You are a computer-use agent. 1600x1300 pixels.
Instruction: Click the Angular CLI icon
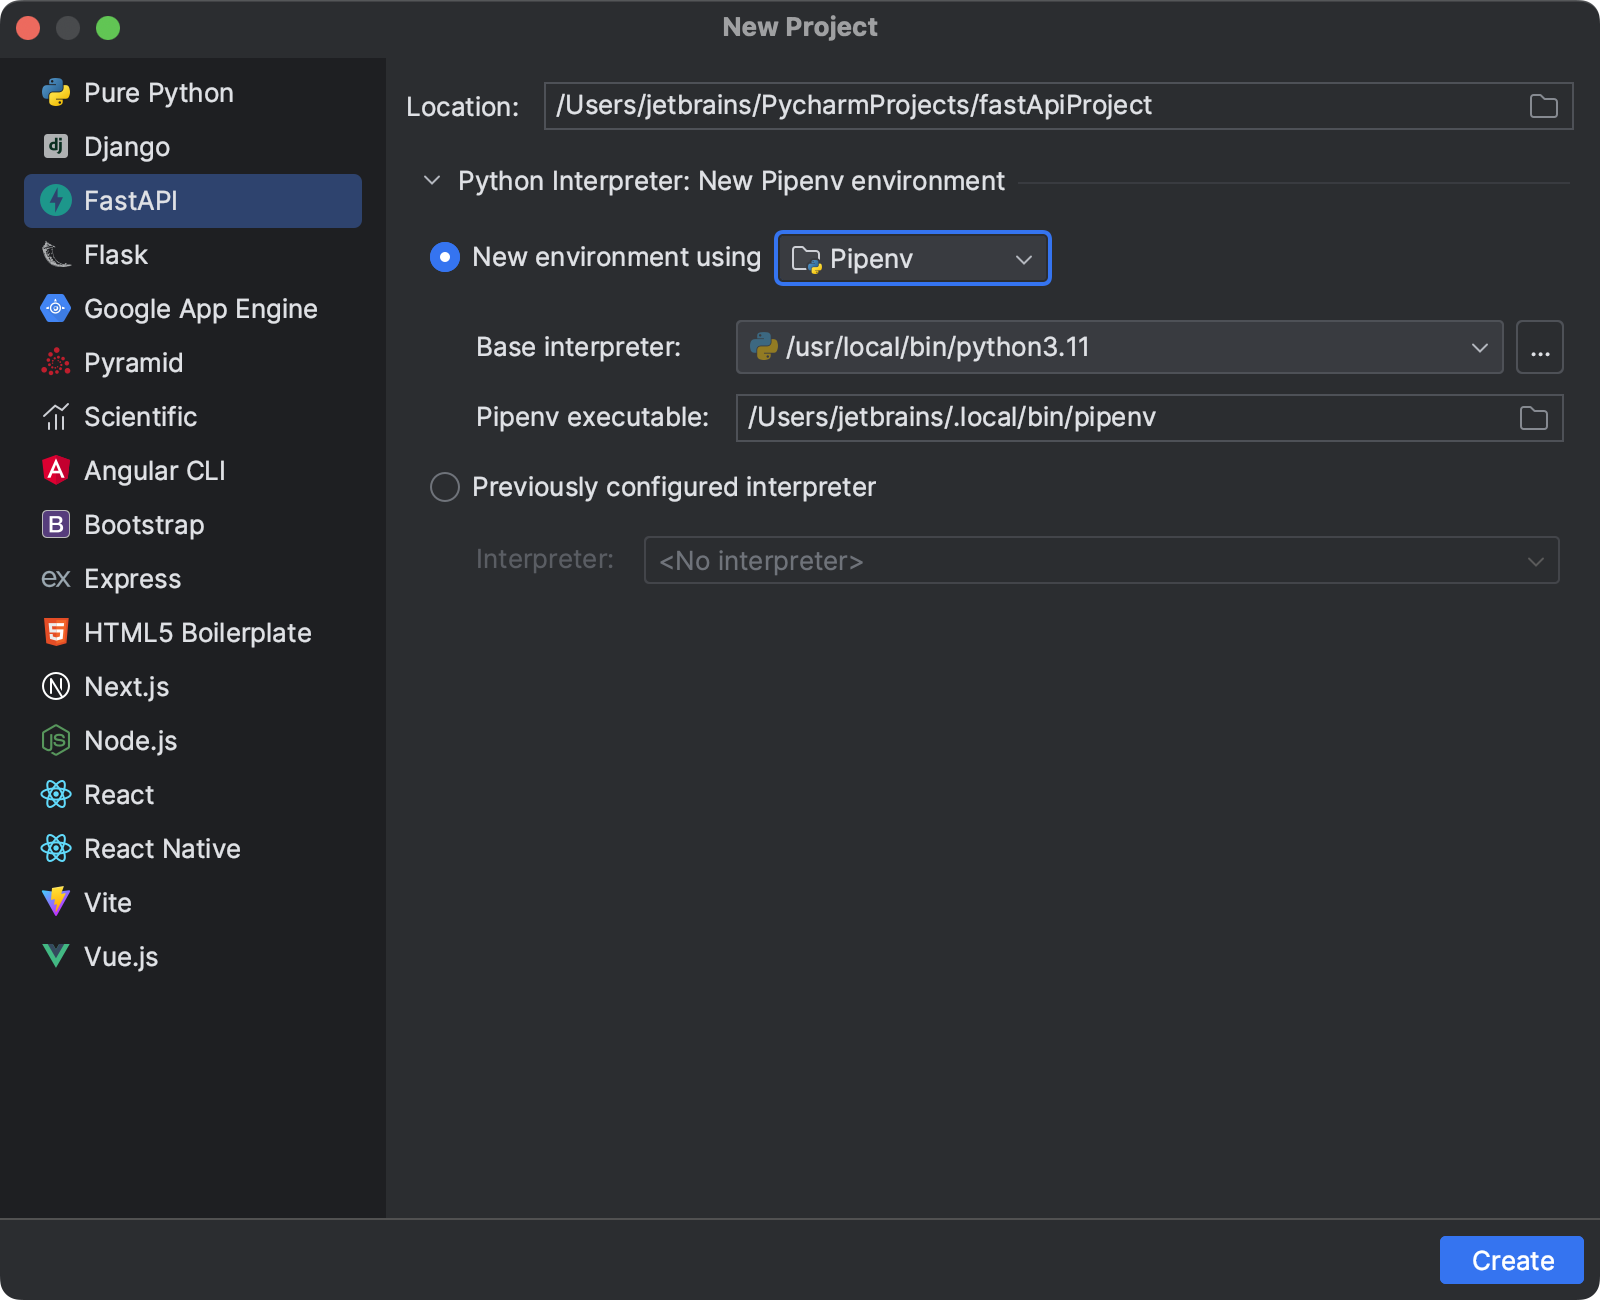coord(56,470)
